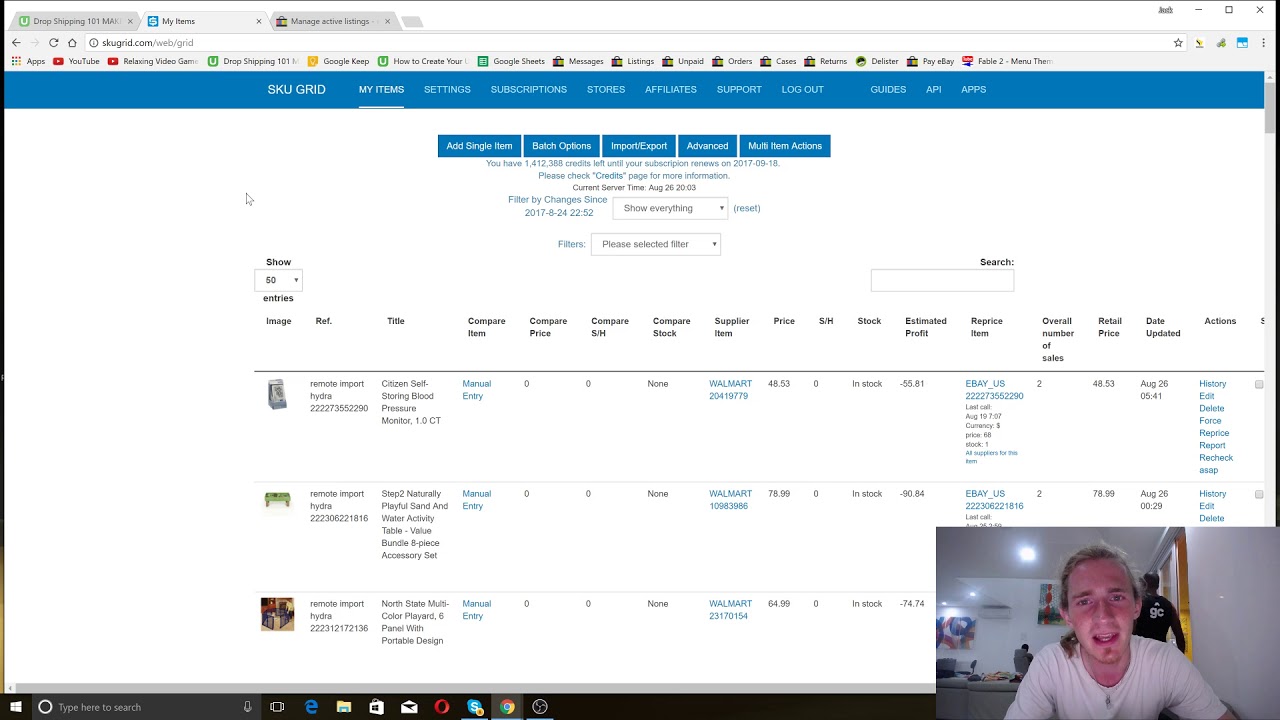Open the Google Keep bookmark
Viewport: 1280px width, 720px height.
tap(338, 61)
